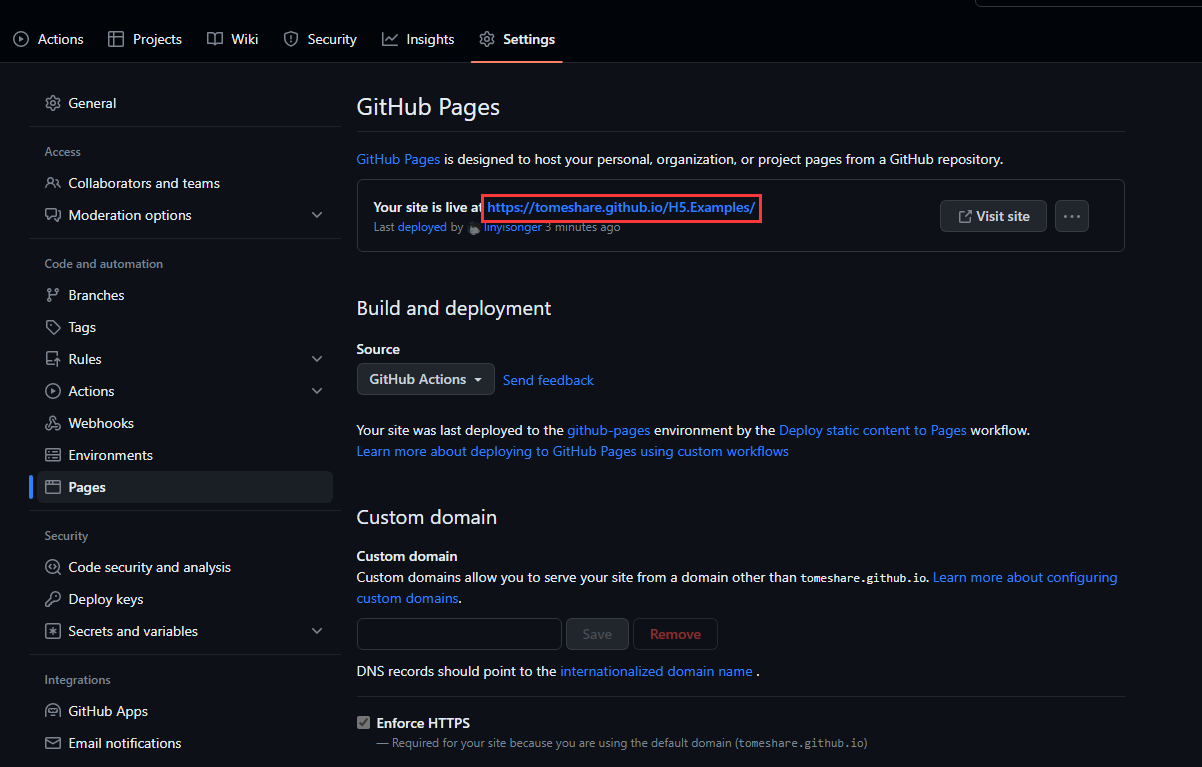Open the GitHub Actions source dropdown
1202x767 pixels.
tap(426, 379)
